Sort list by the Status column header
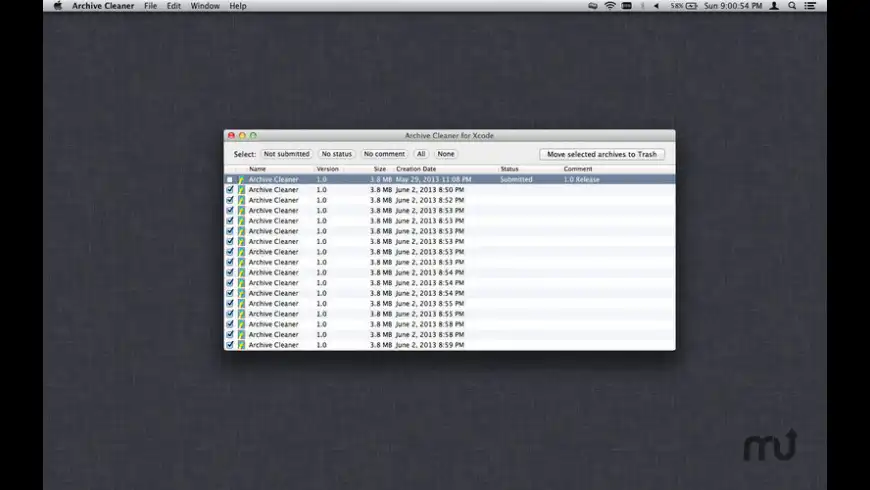870x490 pixels. (509, 169)
